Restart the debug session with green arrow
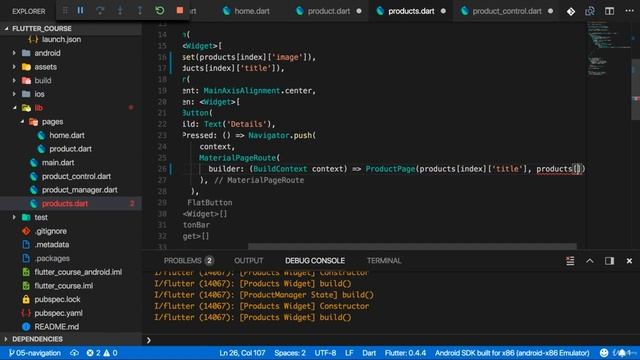Viewport: 640px width, 360px height. click(x=160, y=11)
